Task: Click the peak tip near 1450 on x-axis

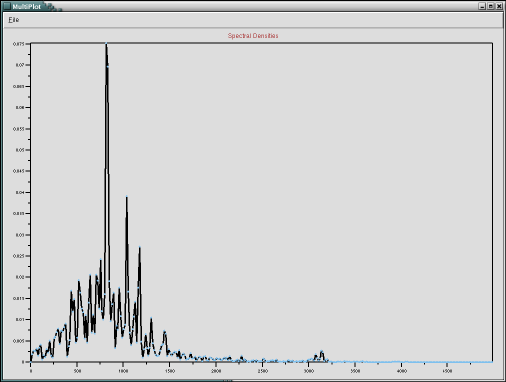Action: (164, 331)
